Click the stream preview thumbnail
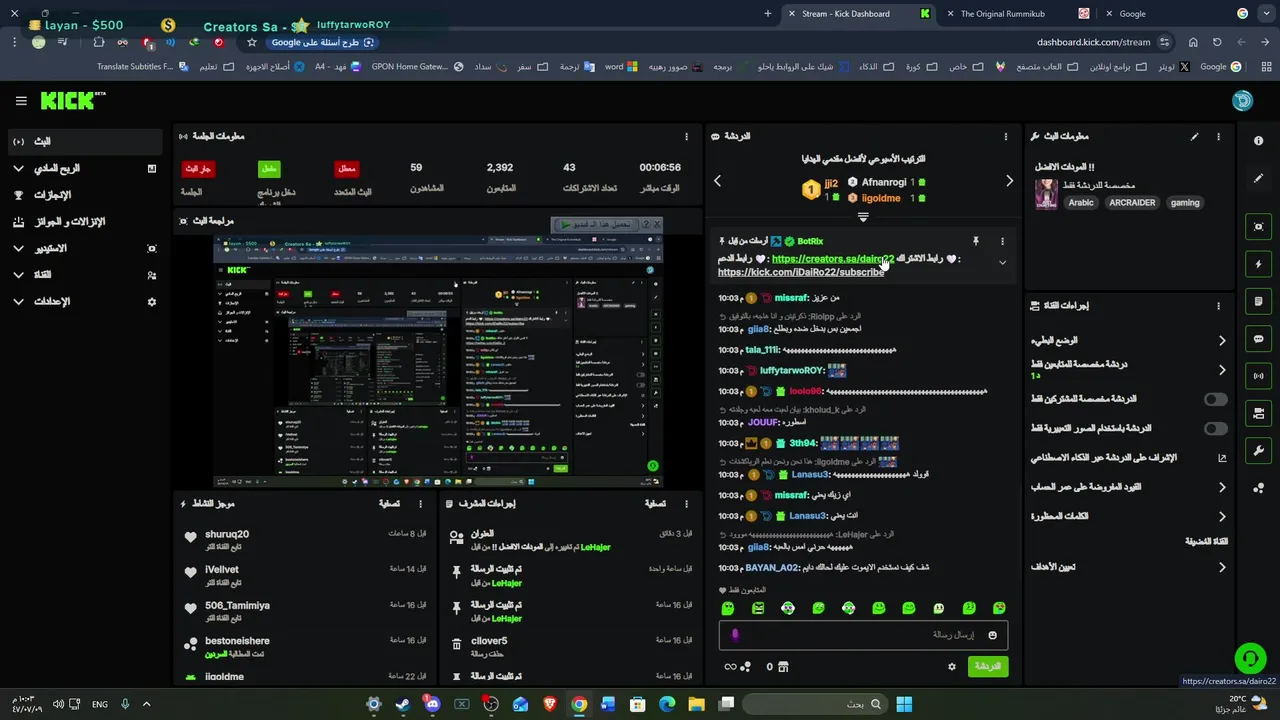 [x=438, y=362]
